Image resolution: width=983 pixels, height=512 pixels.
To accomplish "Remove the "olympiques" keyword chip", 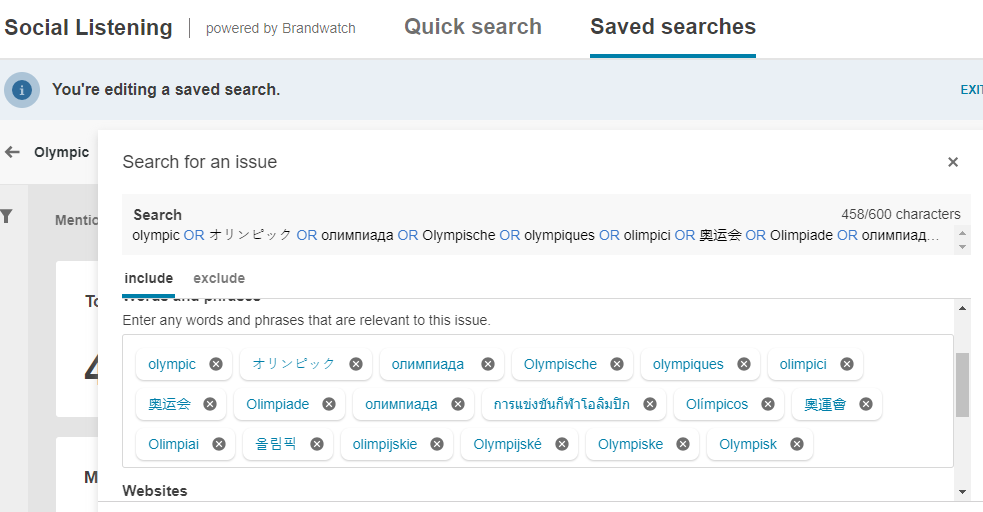I will (744, 364).
